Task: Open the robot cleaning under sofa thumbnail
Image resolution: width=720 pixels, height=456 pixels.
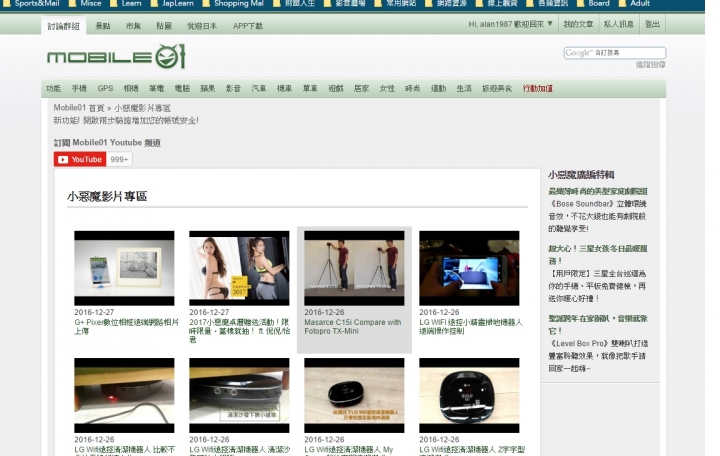Action: tap(239, 395)
